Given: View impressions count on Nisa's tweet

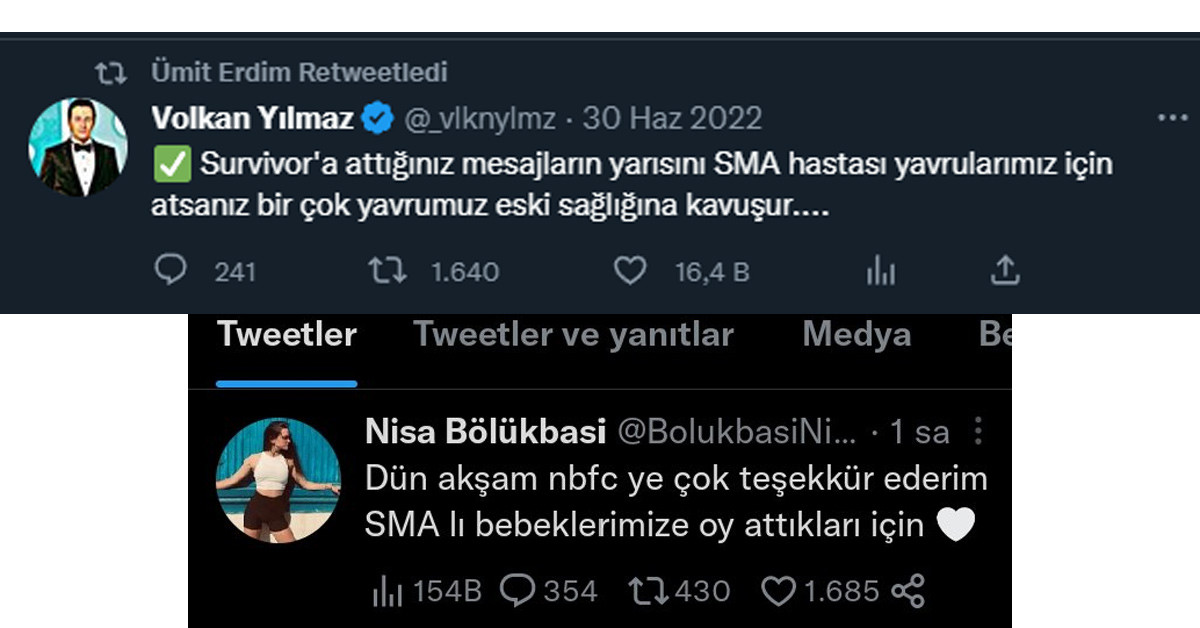Looking at the screenshot, I should coord(389,590).
